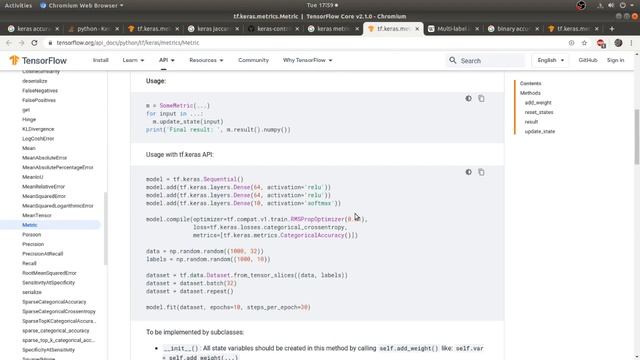Viewport: 640px width, 360px height.
Task: Expand the API dropdown menu
Action: [x=167, y=60]
